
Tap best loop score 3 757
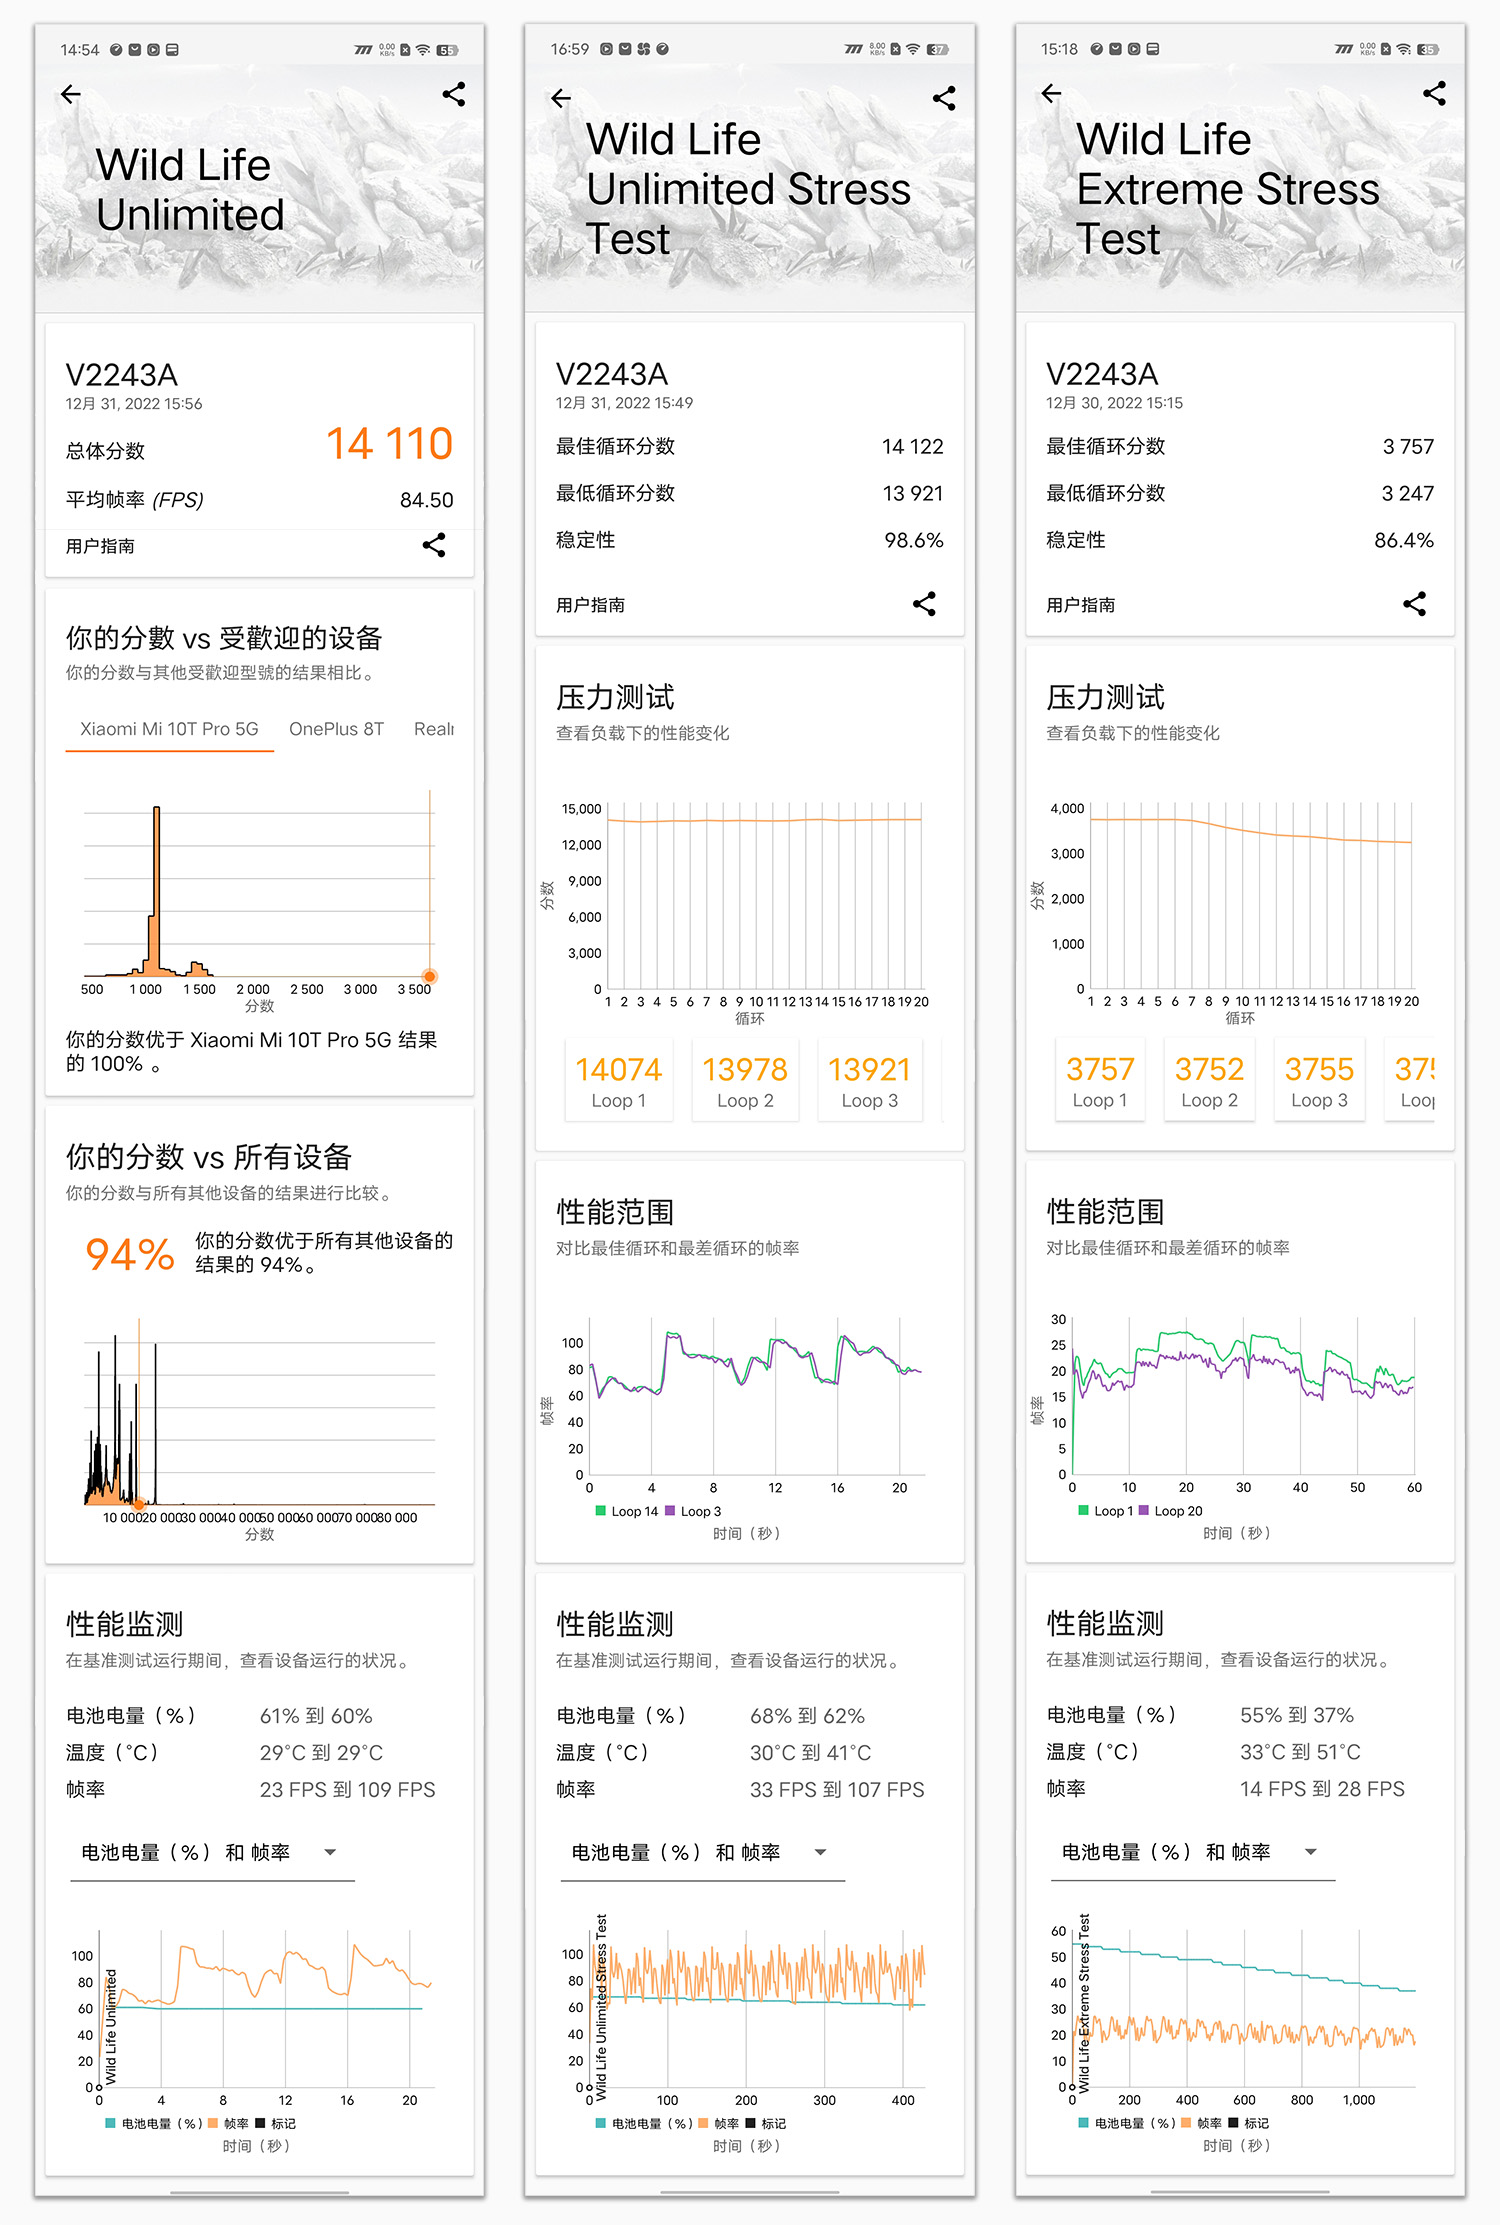tap(1409, 447)
